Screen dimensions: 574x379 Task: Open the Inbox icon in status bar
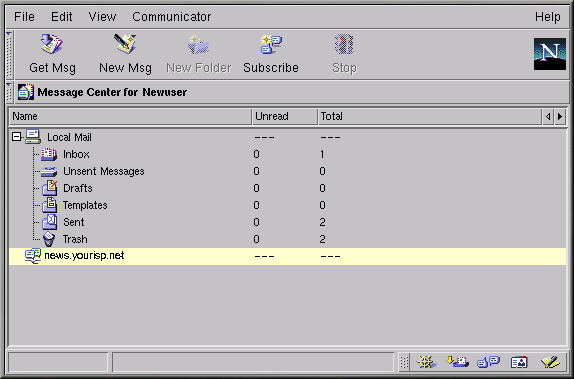coord(458,362)
